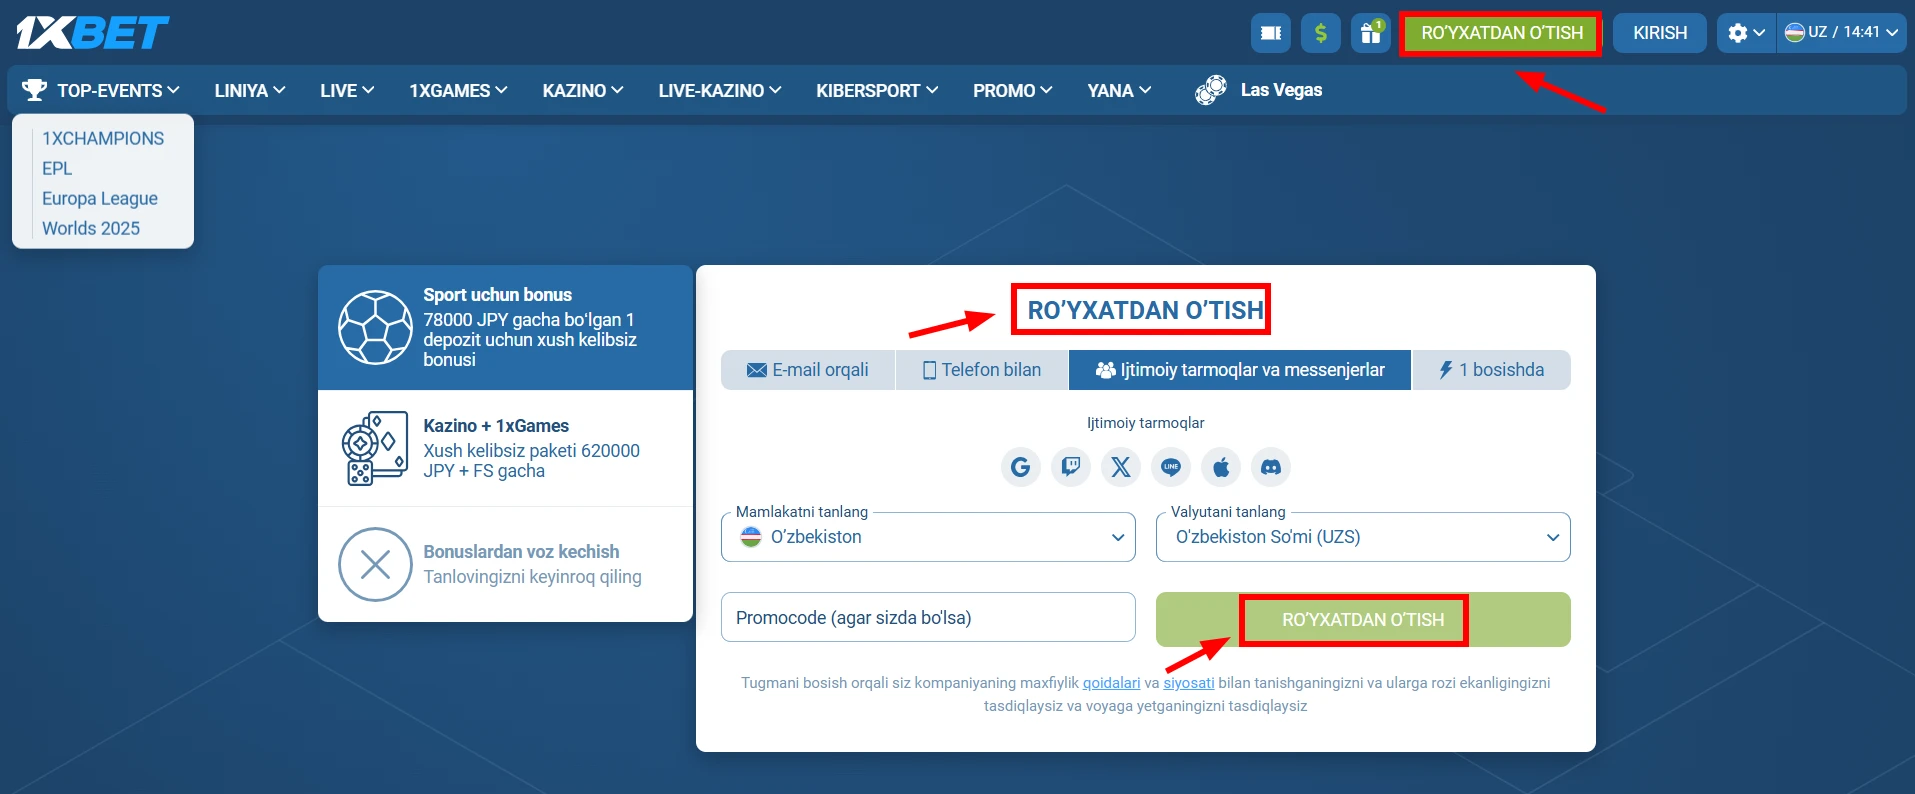
Task: Expand the KAZINO menu
Action: [x=583, y=90]
